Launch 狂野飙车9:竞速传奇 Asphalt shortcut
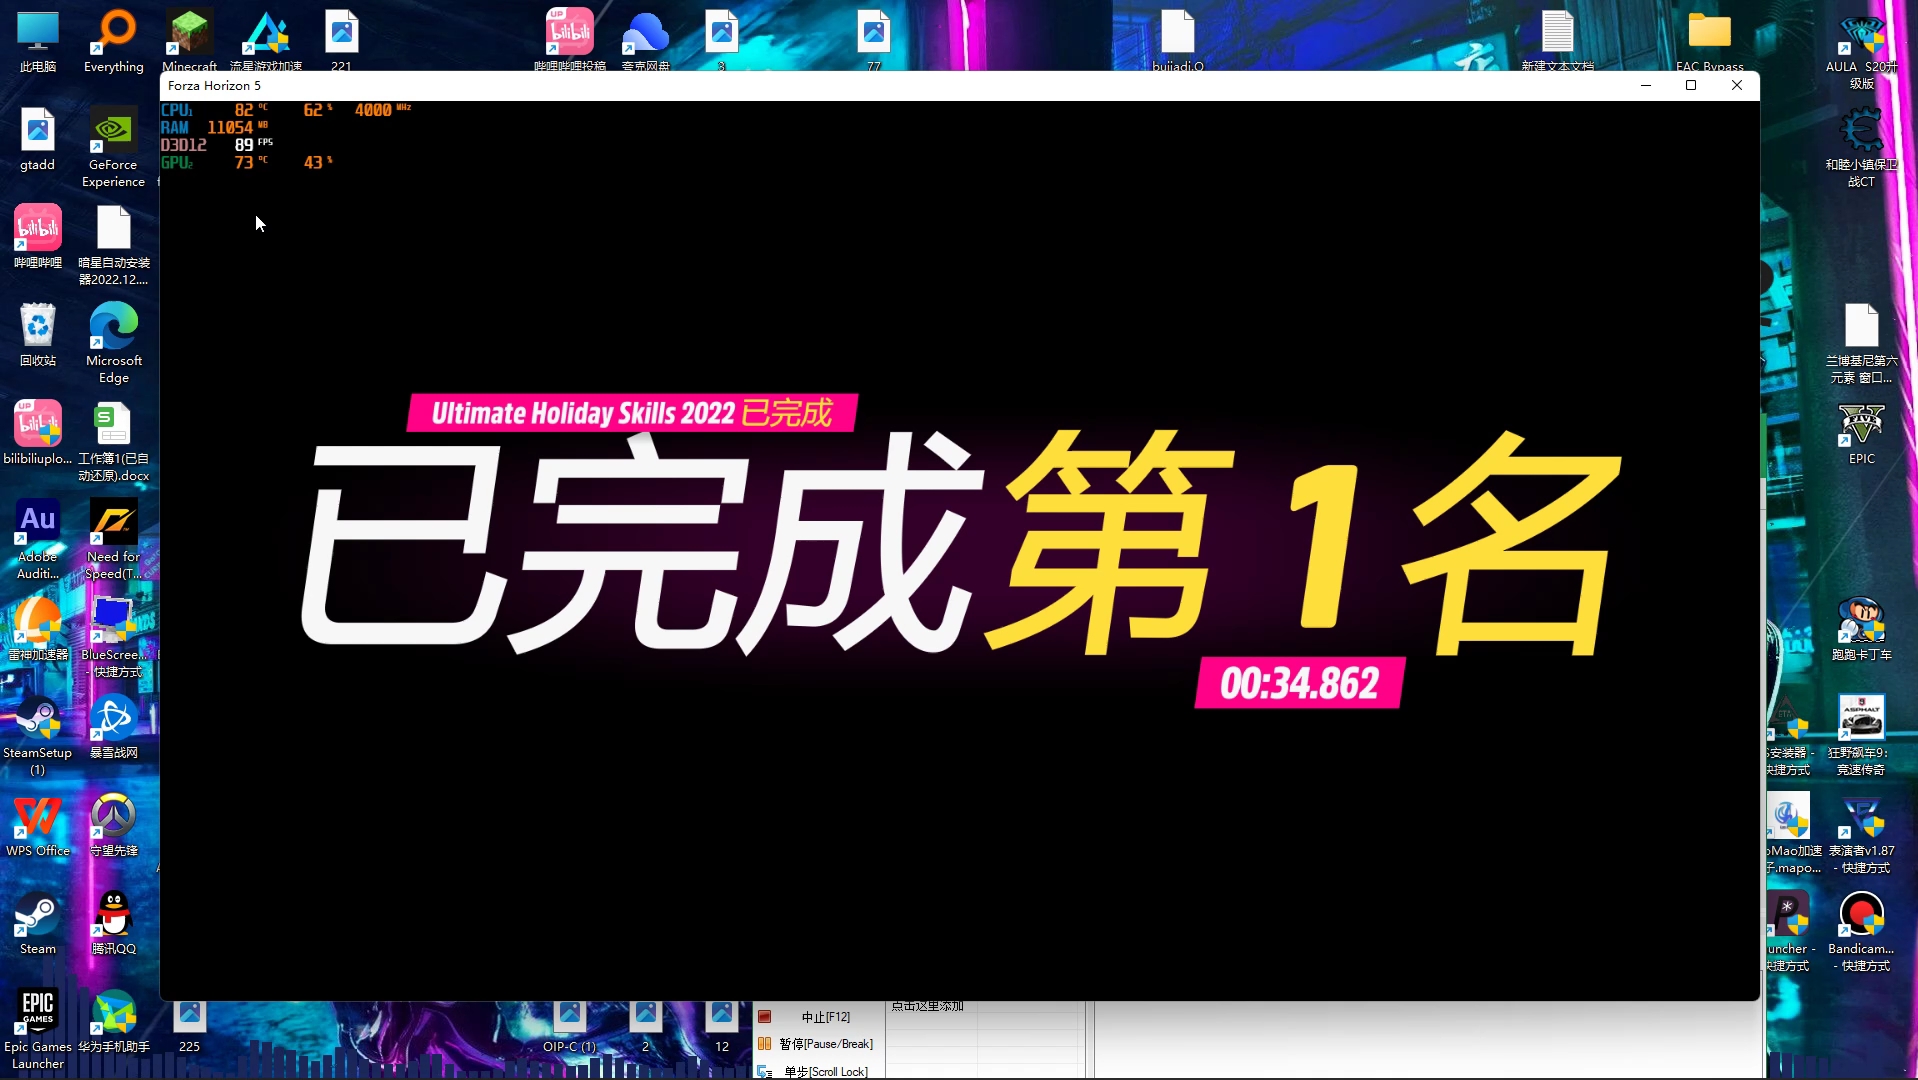This screenshot has width=1918, height=1080. coord(1862,735)
